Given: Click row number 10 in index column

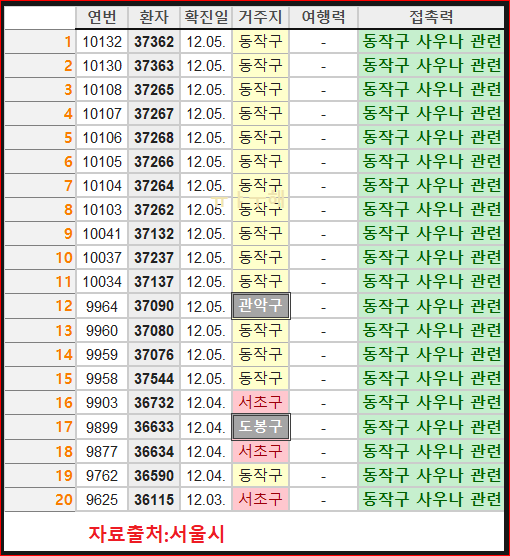Looking at the screenshot, I should tap(64, 258).
